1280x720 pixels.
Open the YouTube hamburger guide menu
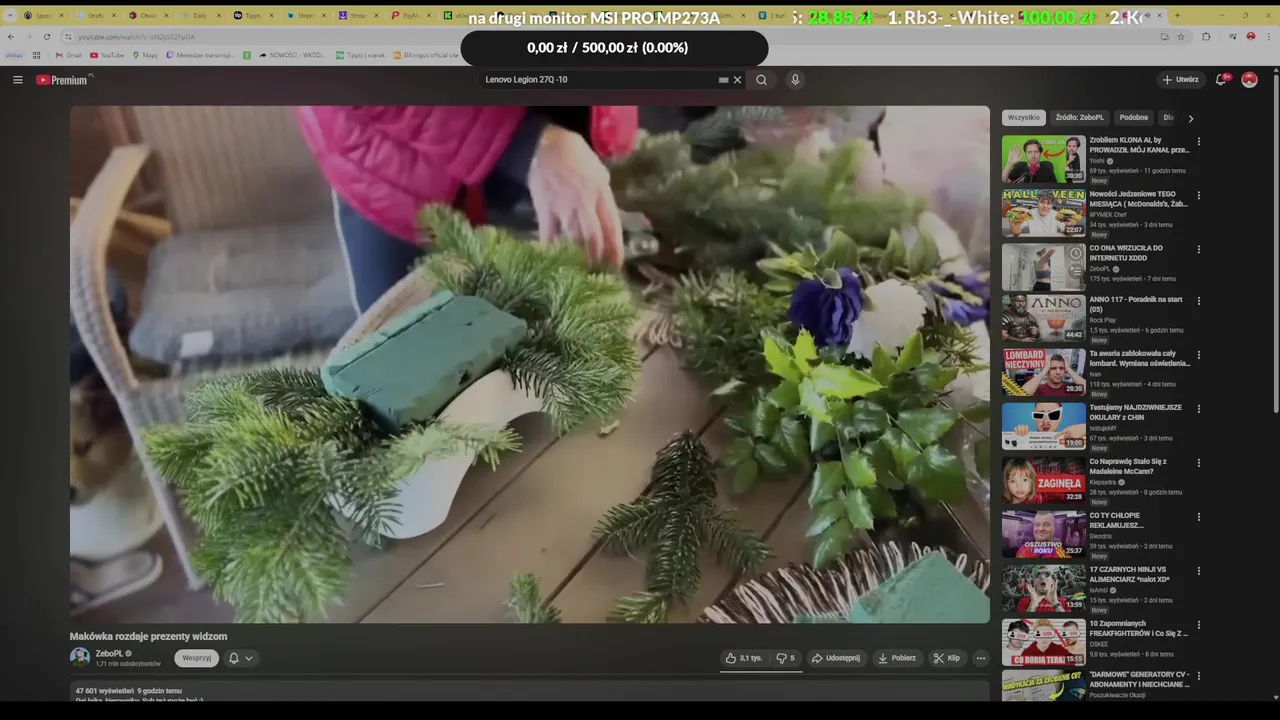click(x=17, y=80)
